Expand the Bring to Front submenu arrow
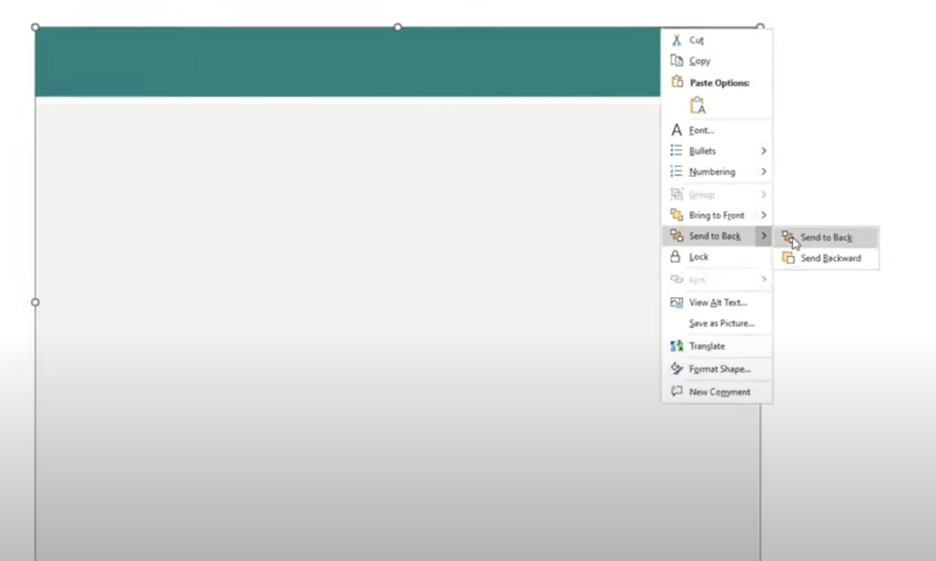The width and height of the screenshot is (936, 561). 763,215
